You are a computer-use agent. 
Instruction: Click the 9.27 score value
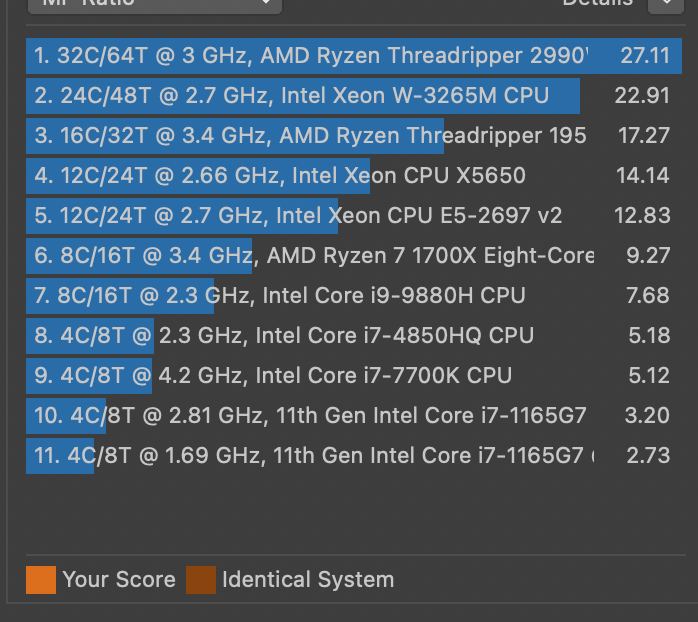[648, 256]
